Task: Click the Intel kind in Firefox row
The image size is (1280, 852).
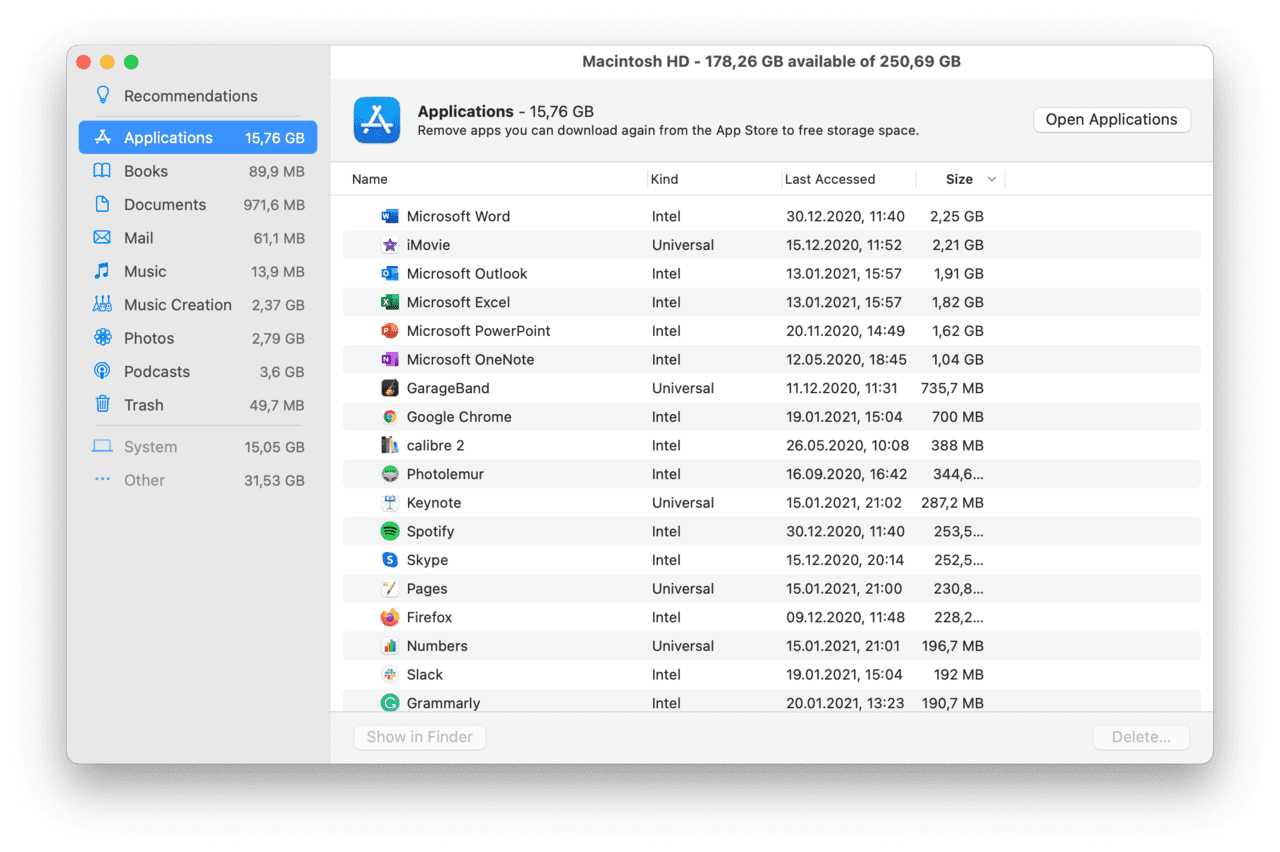Action: click(x=666, y=617)
